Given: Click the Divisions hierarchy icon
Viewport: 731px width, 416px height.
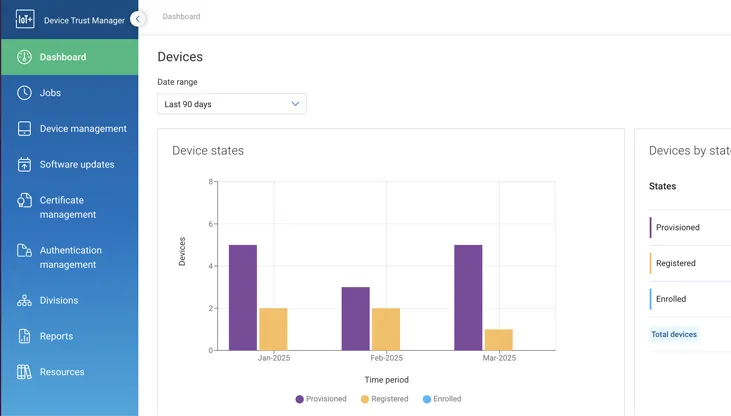Looking at the screenshot, I should (x=24, y=301).
